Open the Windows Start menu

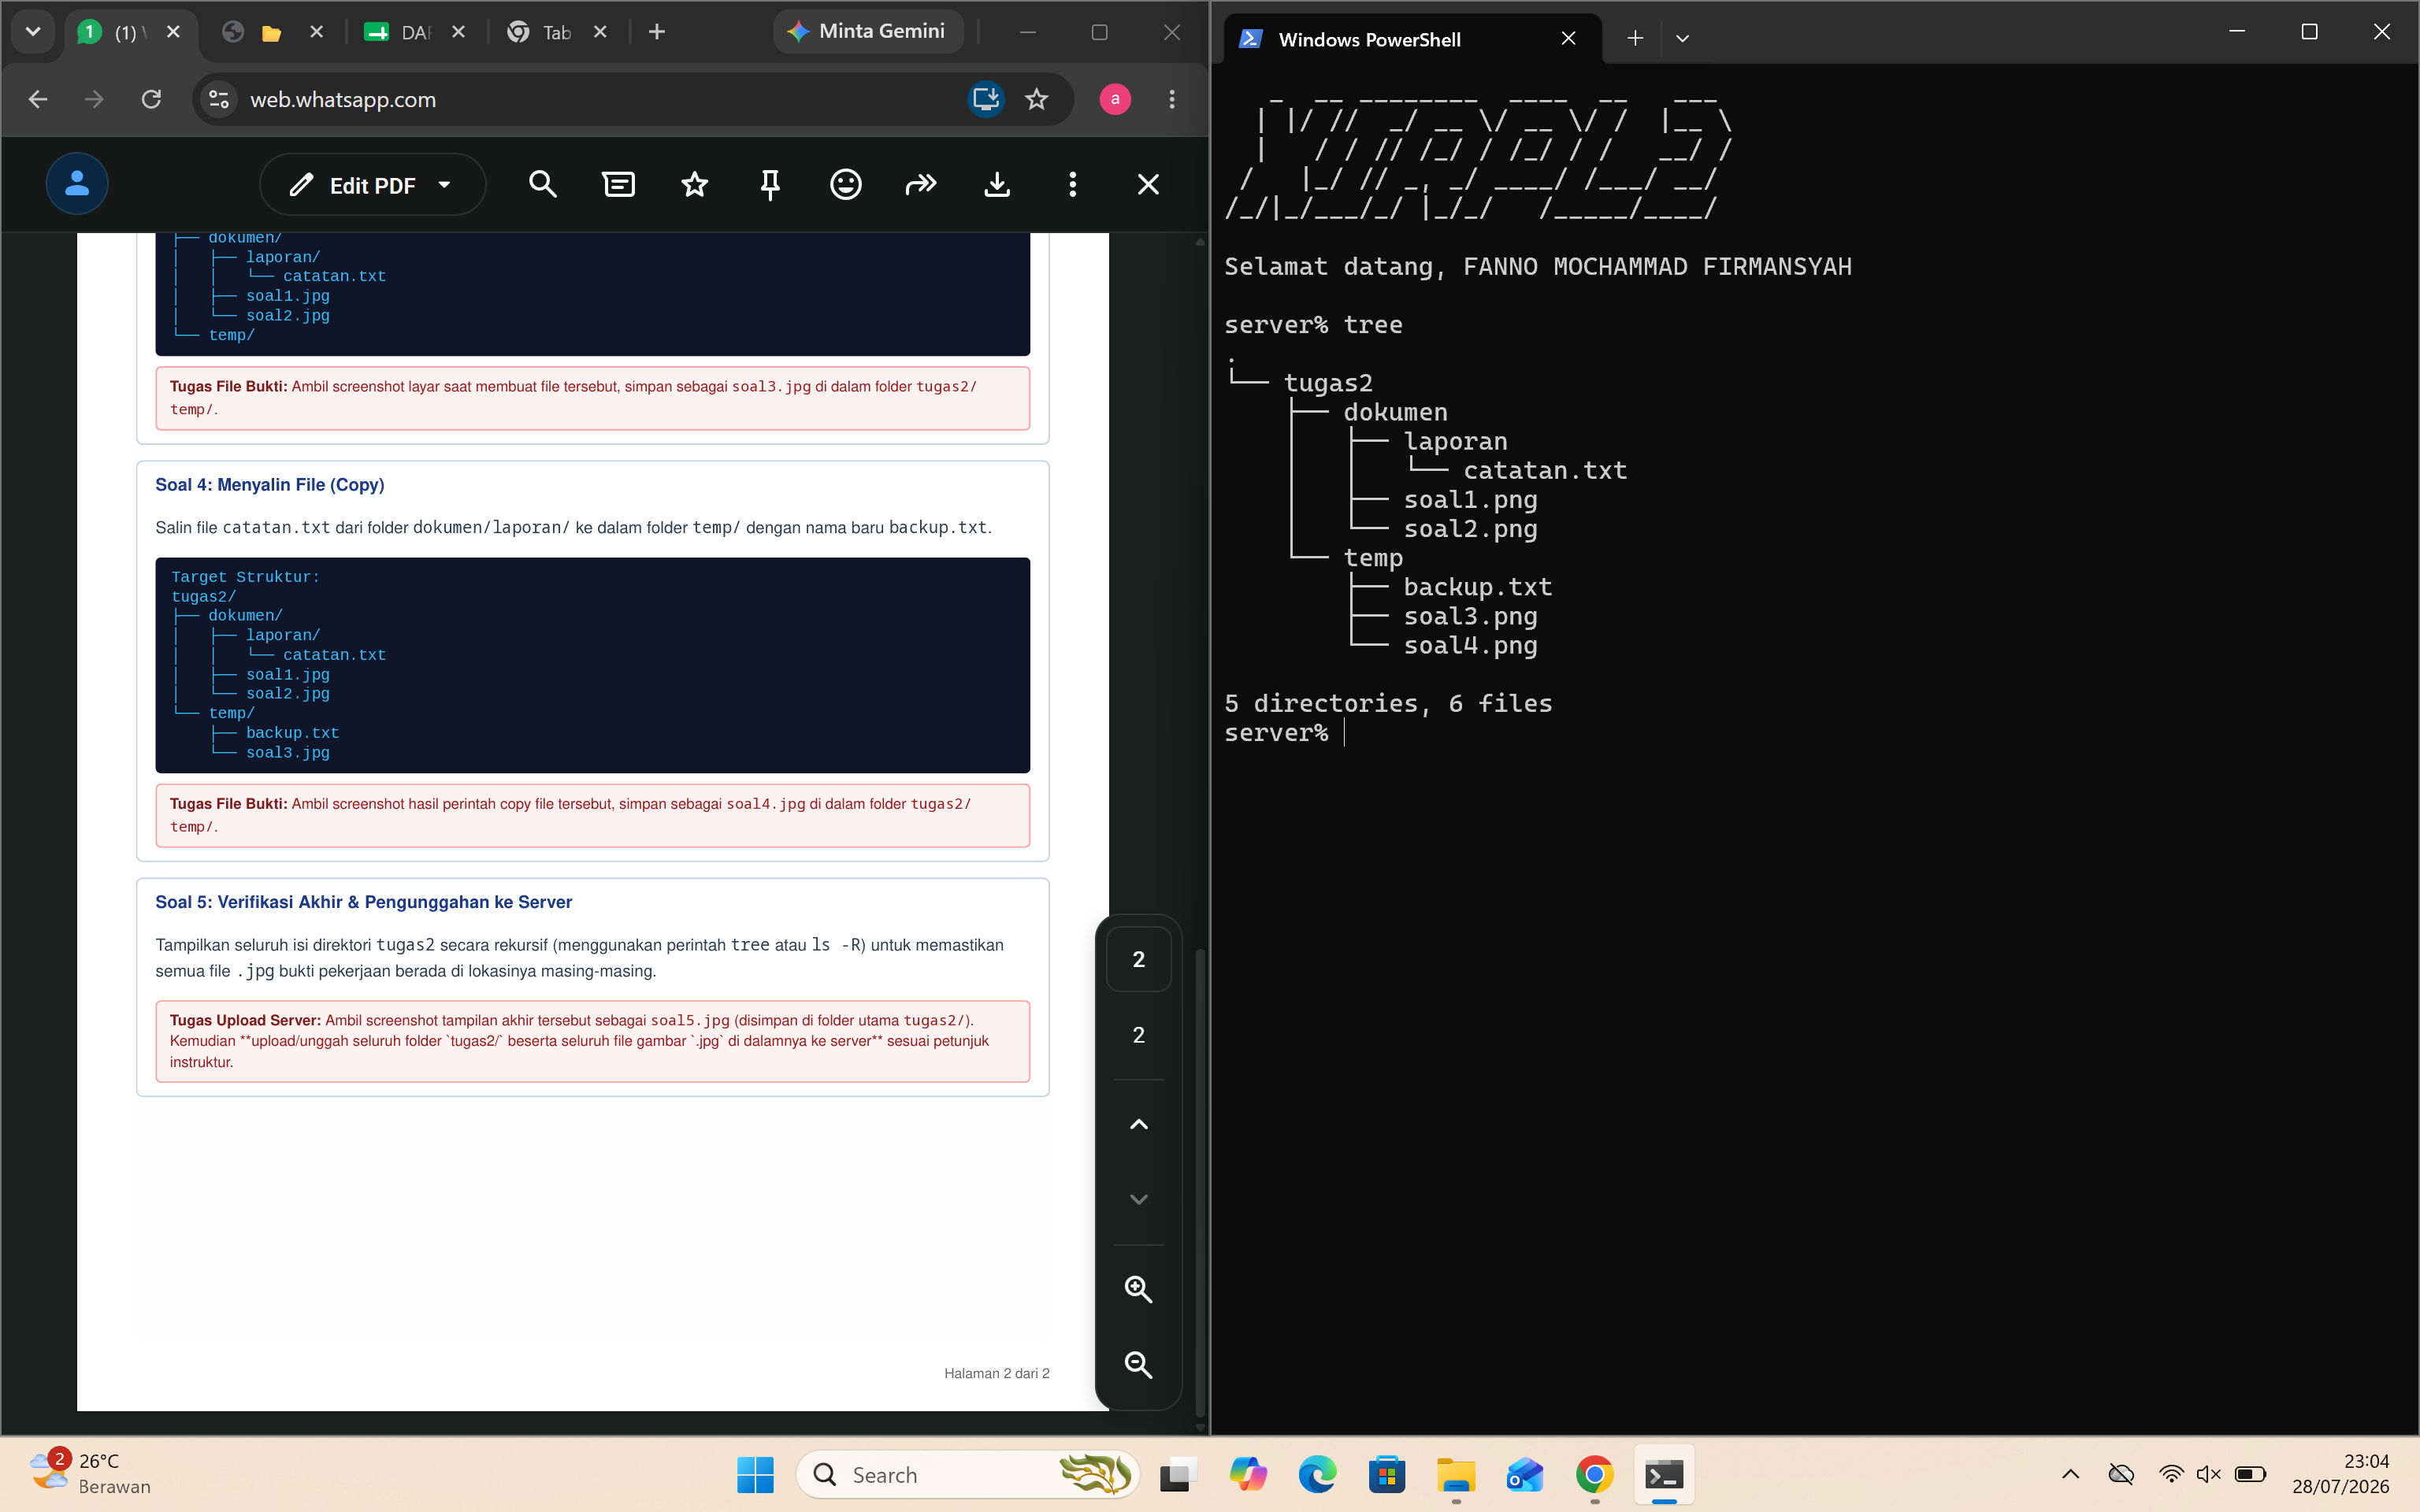(755, 1474)
